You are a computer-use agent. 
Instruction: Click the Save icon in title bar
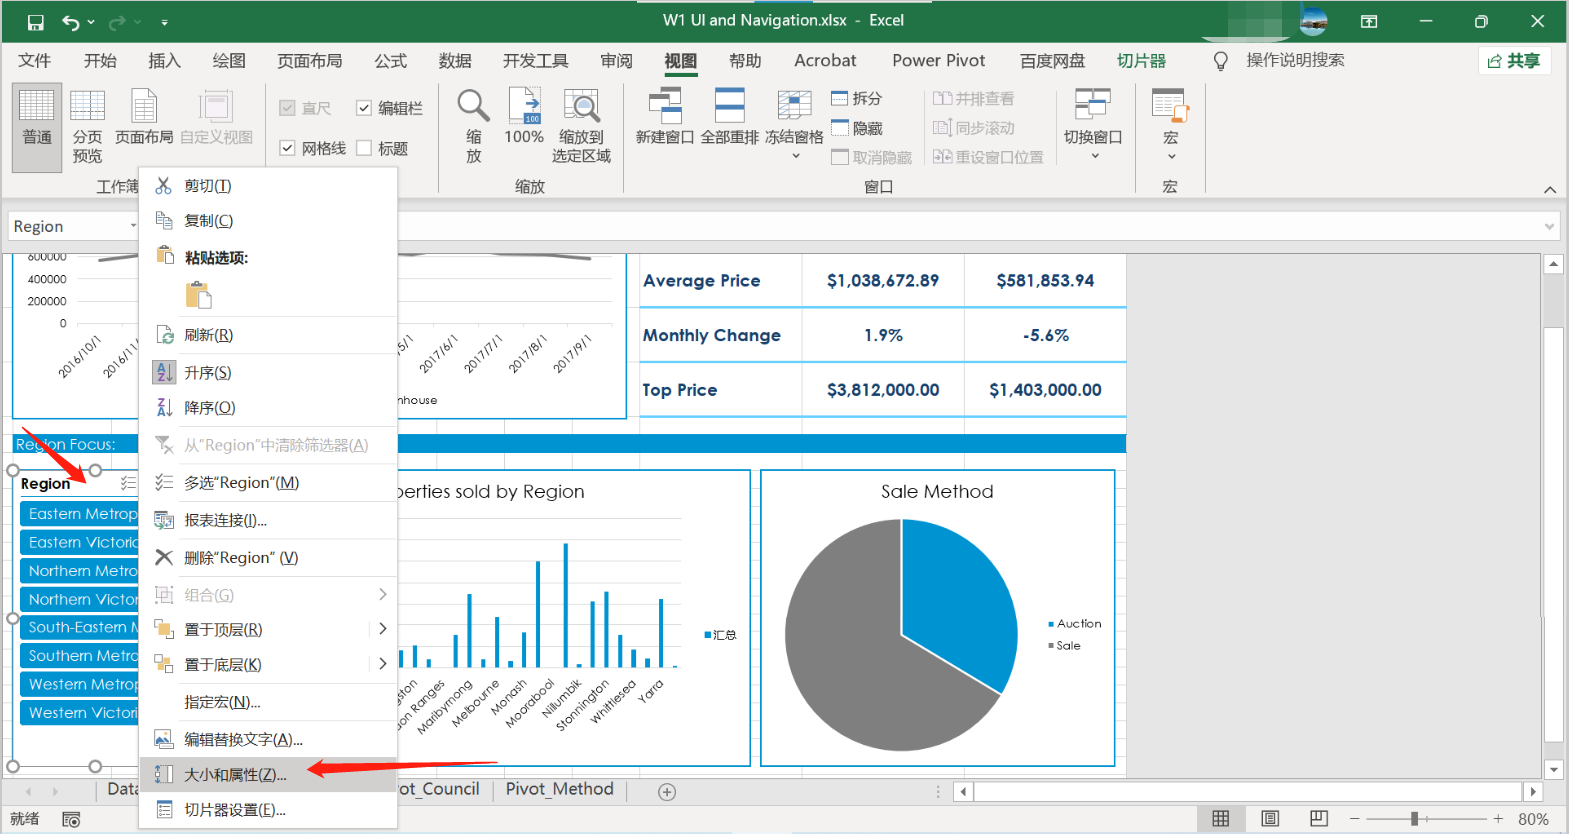click(x=36, y=22)
